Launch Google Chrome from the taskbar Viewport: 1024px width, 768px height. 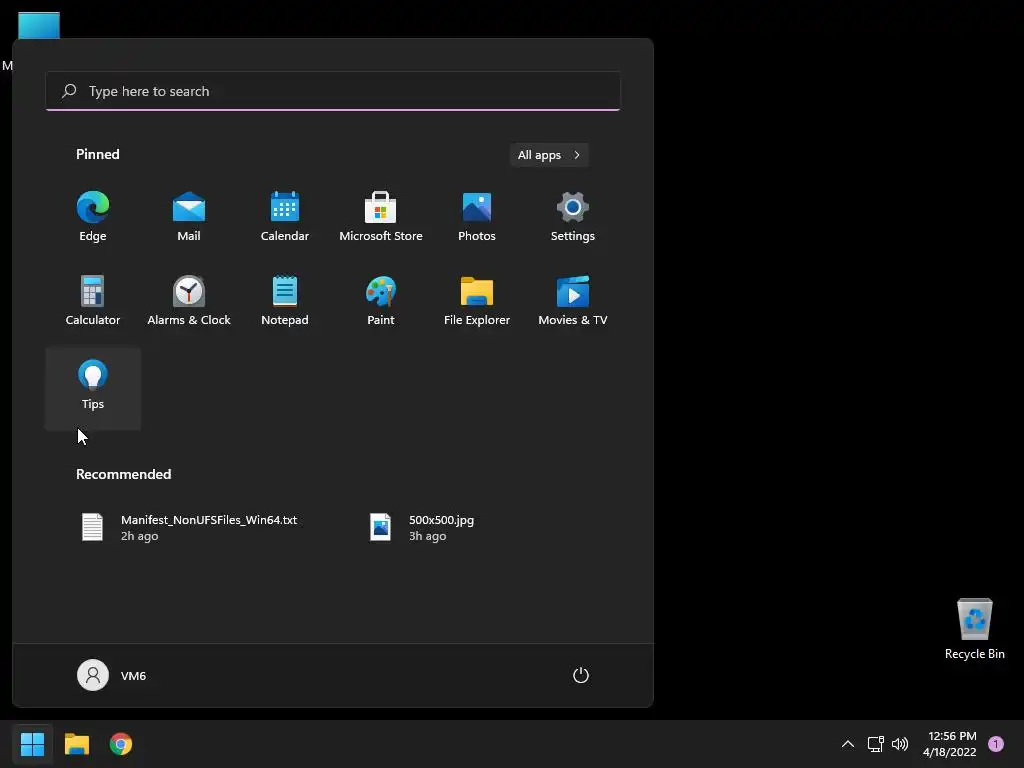pyautogui.click(x=121, y=744)
